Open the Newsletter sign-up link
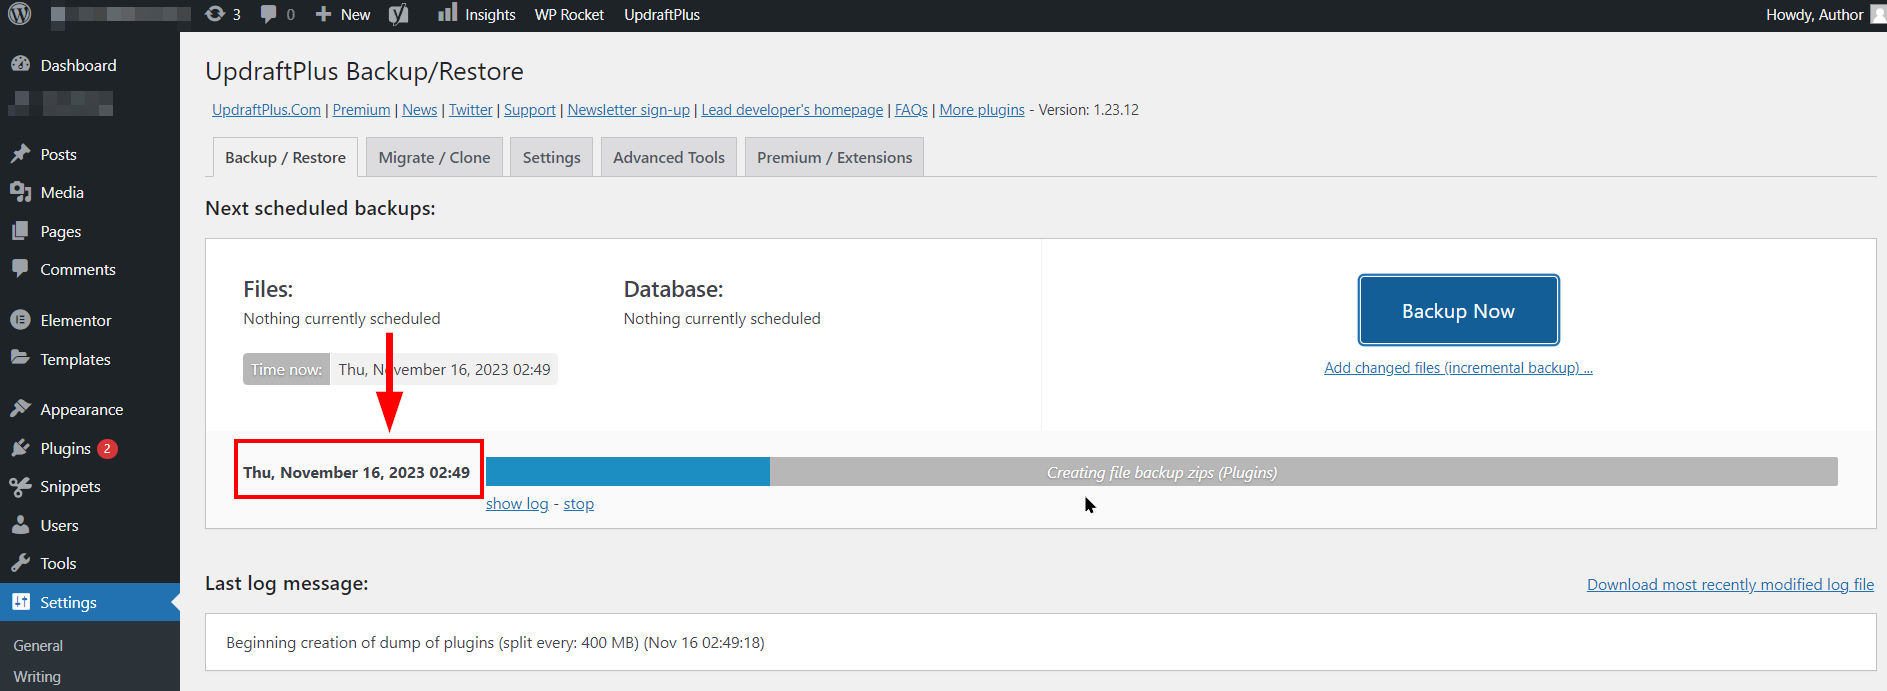 (628, 110)
